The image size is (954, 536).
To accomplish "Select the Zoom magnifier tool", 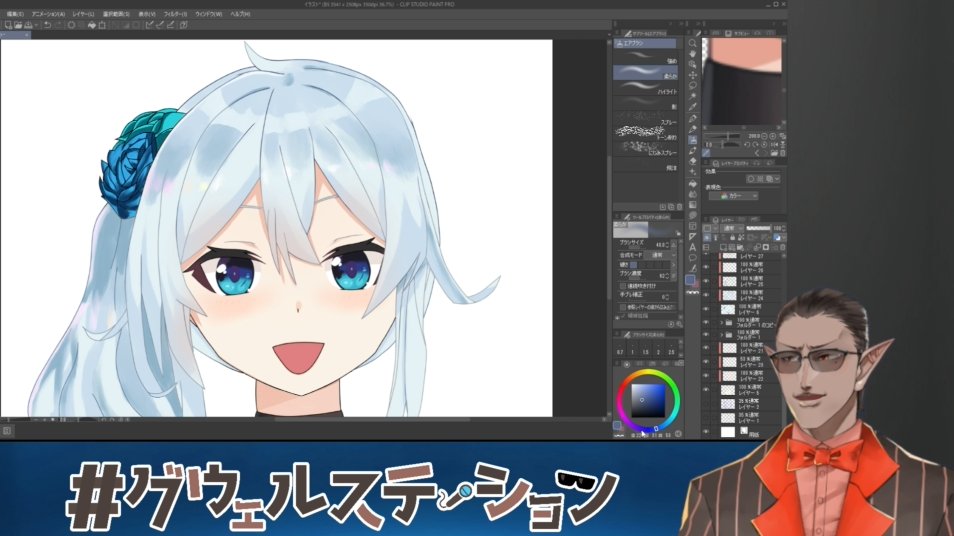I will 692,43.
